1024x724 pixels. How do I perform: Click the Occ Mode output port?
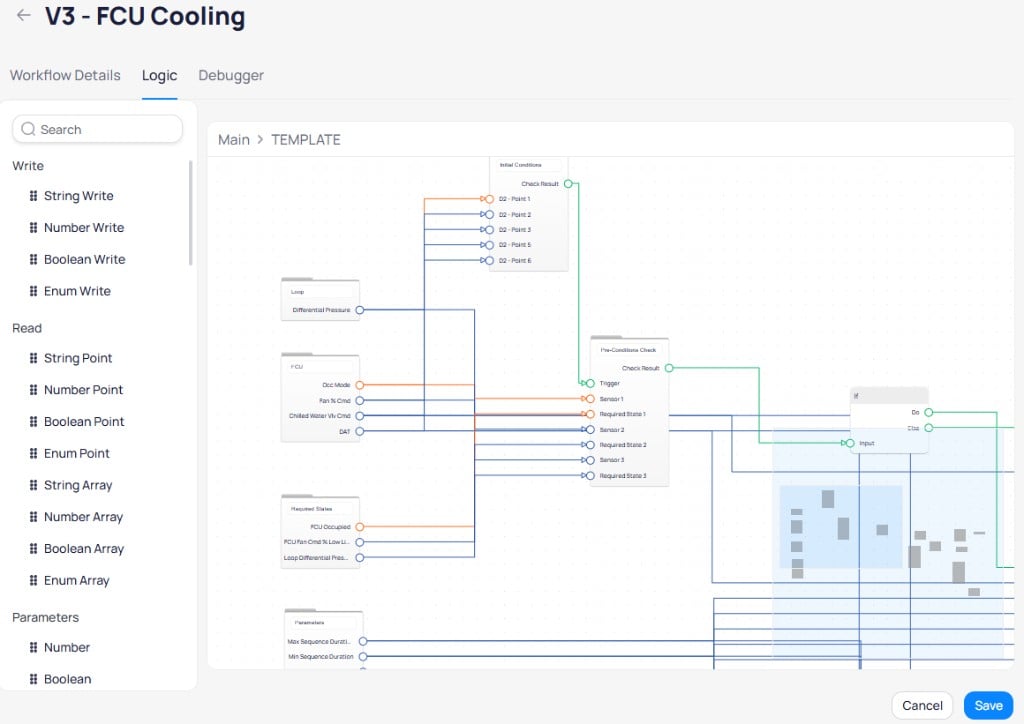tap(360, 385)
